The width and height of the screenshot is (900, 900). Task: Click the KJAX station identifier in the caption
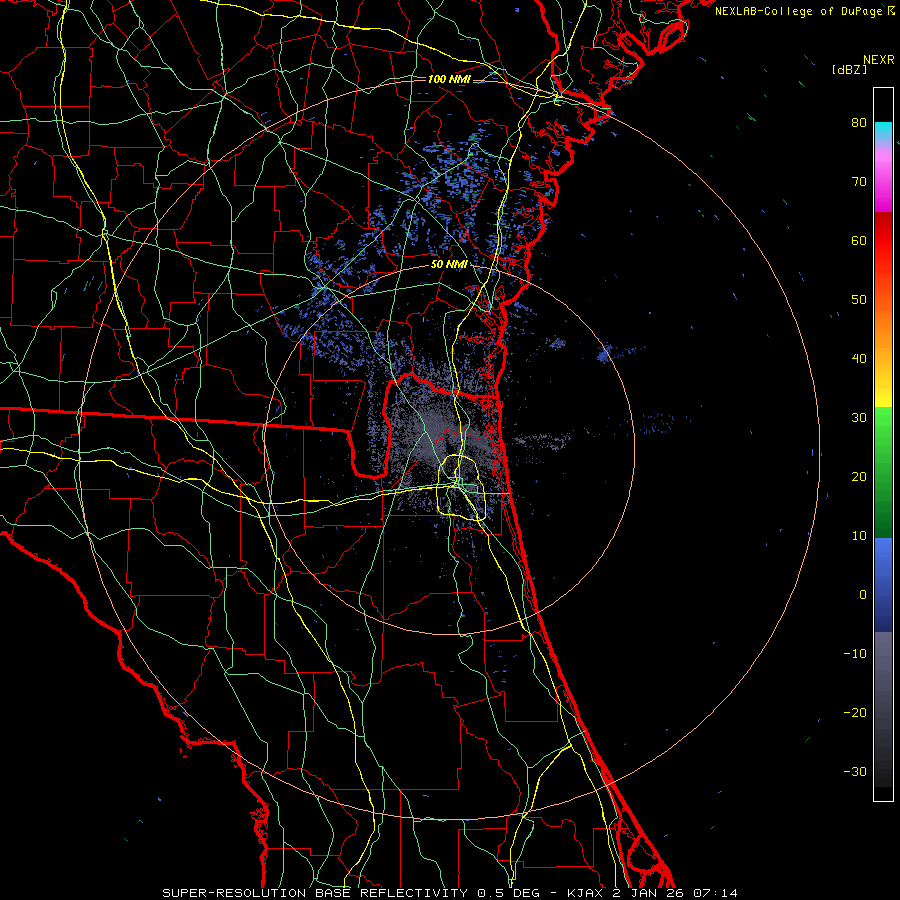[x=584, y=893]
